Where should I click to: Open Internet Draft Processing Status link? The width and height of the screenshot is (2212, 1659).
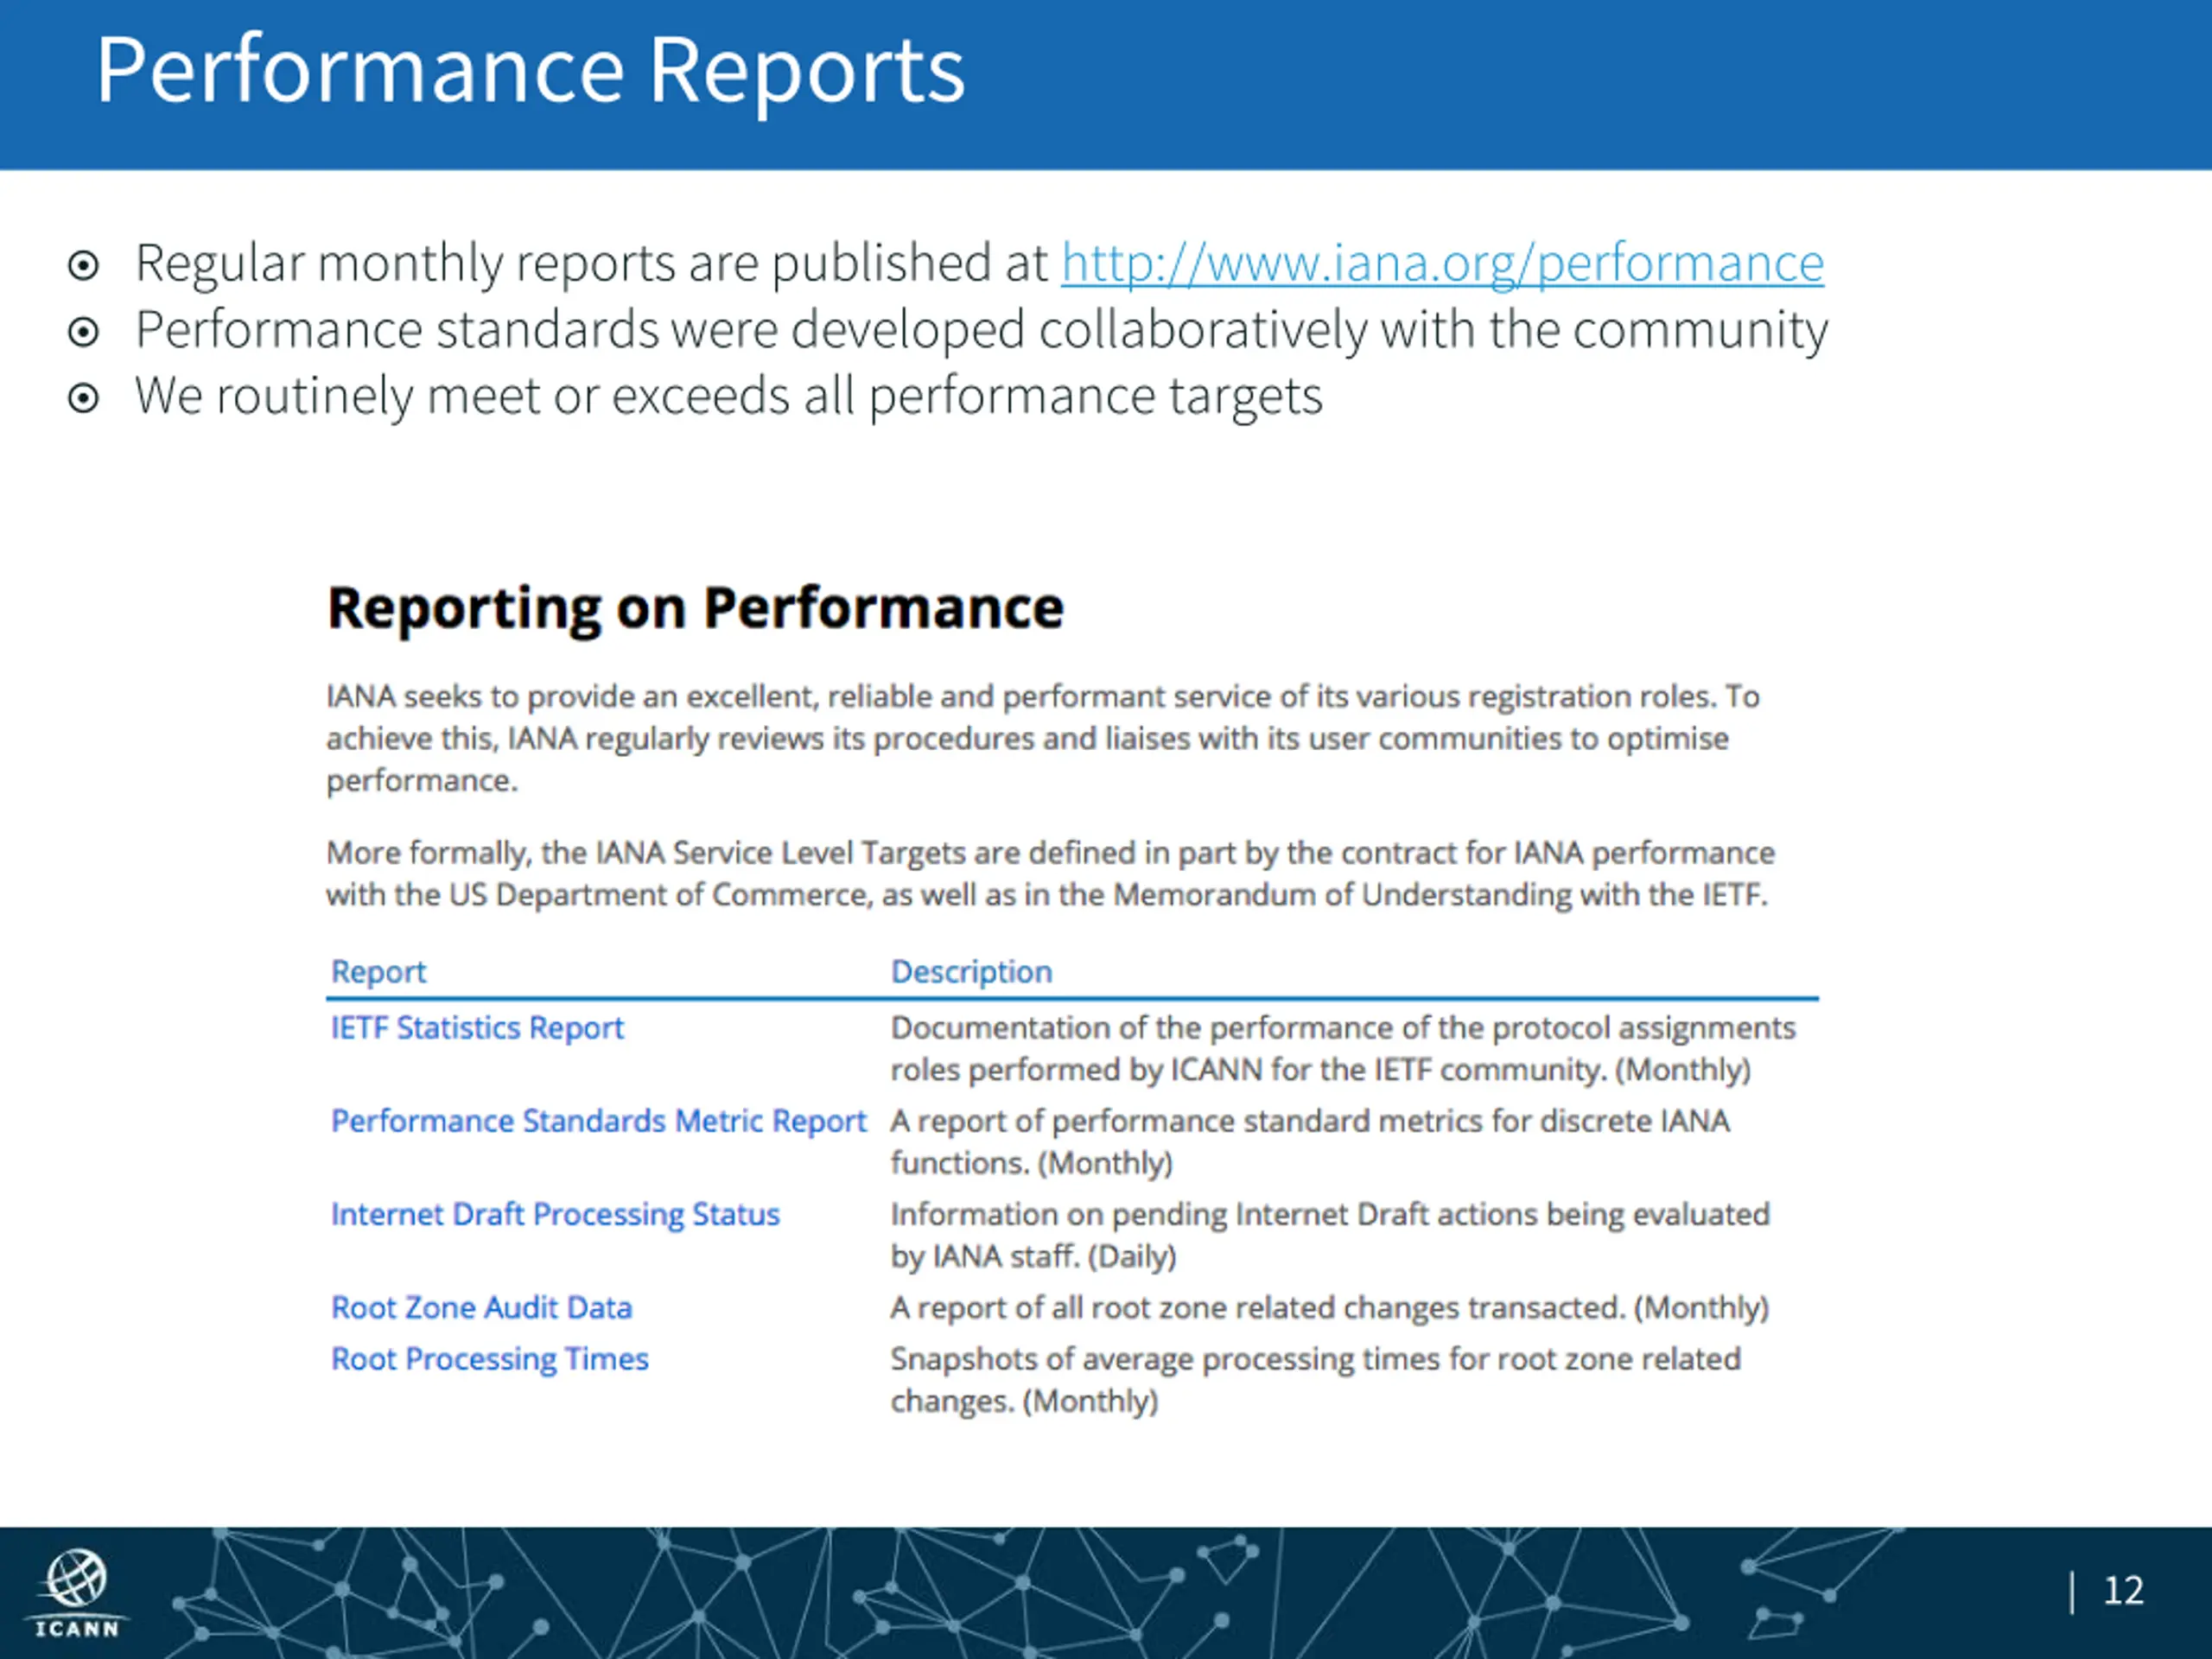click(x=555, y=1214)
